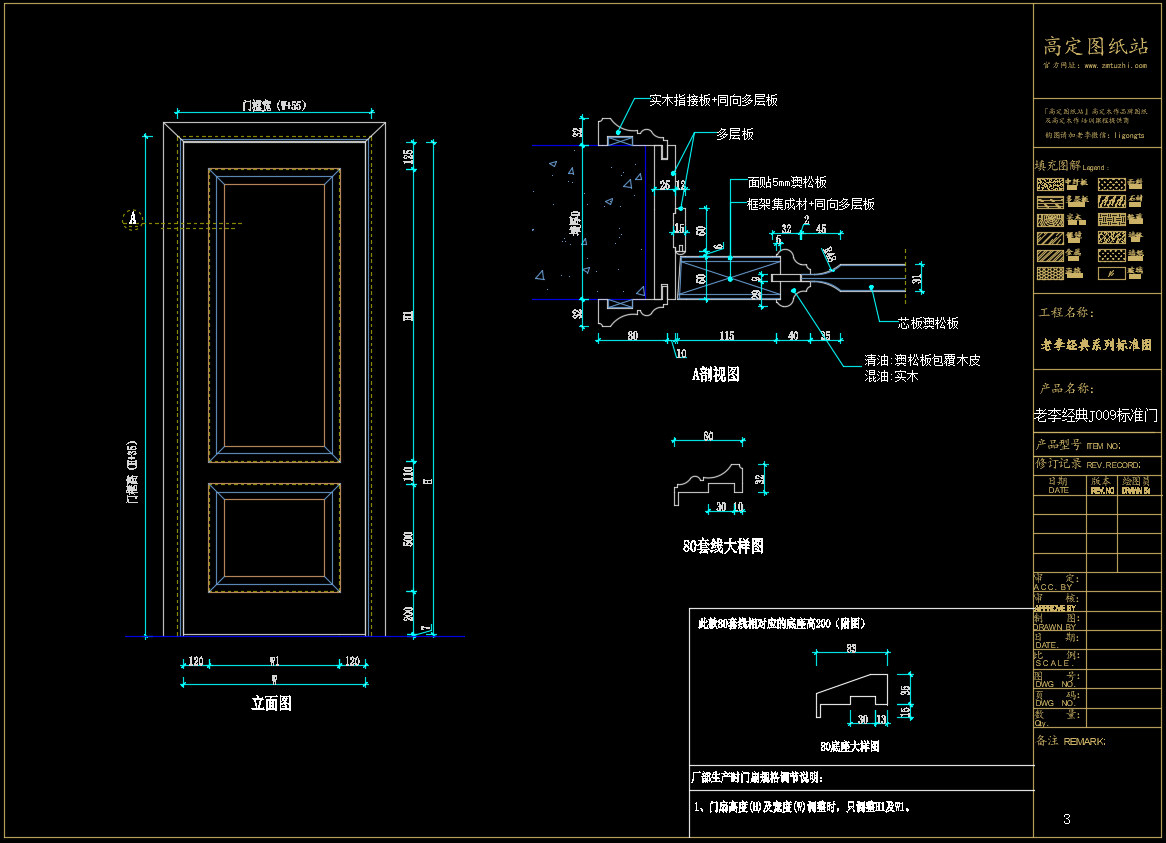Click the 实木指接板+同向多层板 leader label
Viewport: 1166px width, 843px height.
click(713, 101)
